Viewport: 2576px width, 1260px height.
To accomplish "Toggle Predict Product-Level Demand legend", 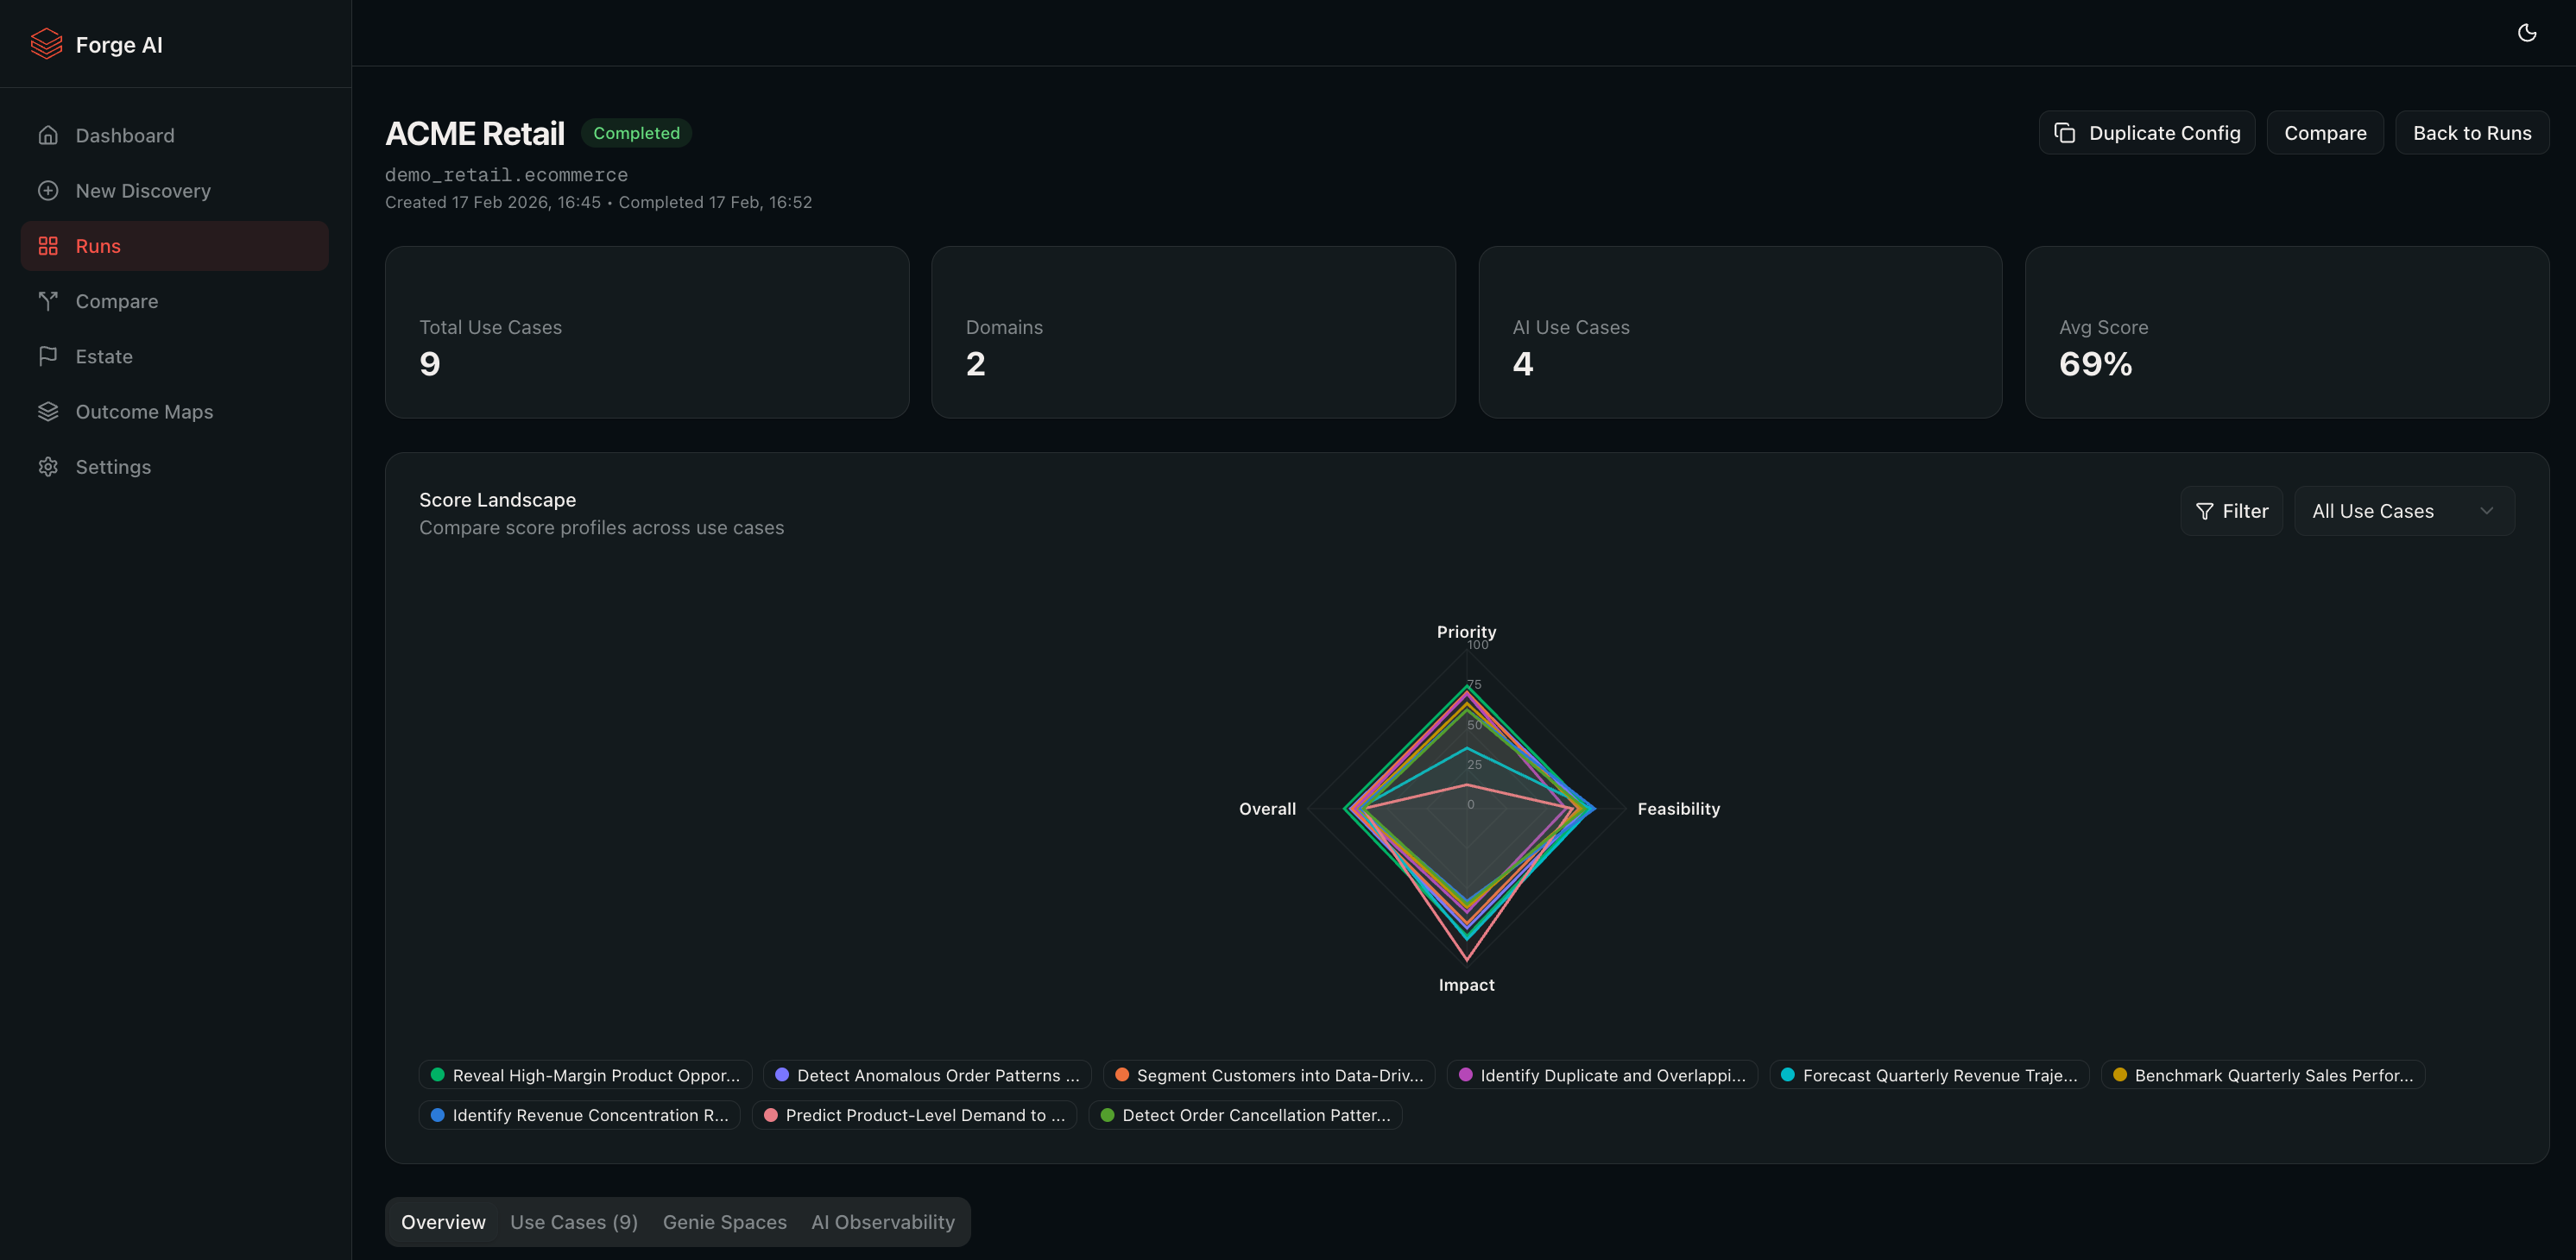I will 914,1115.
